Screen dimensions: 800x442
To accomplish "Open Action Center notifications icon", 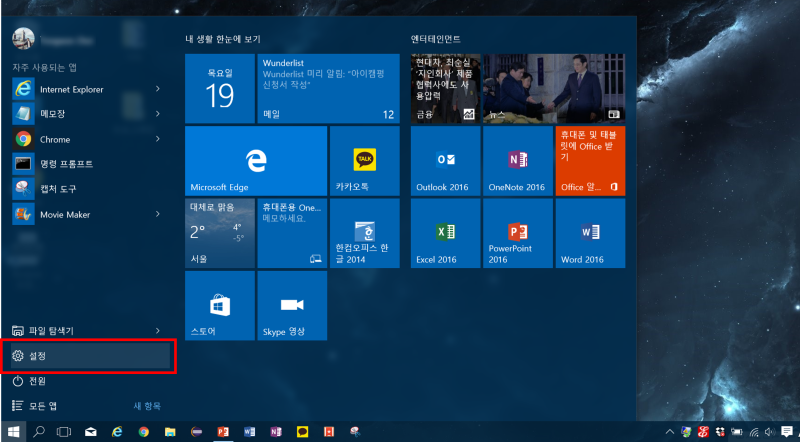I will point(787,432).
